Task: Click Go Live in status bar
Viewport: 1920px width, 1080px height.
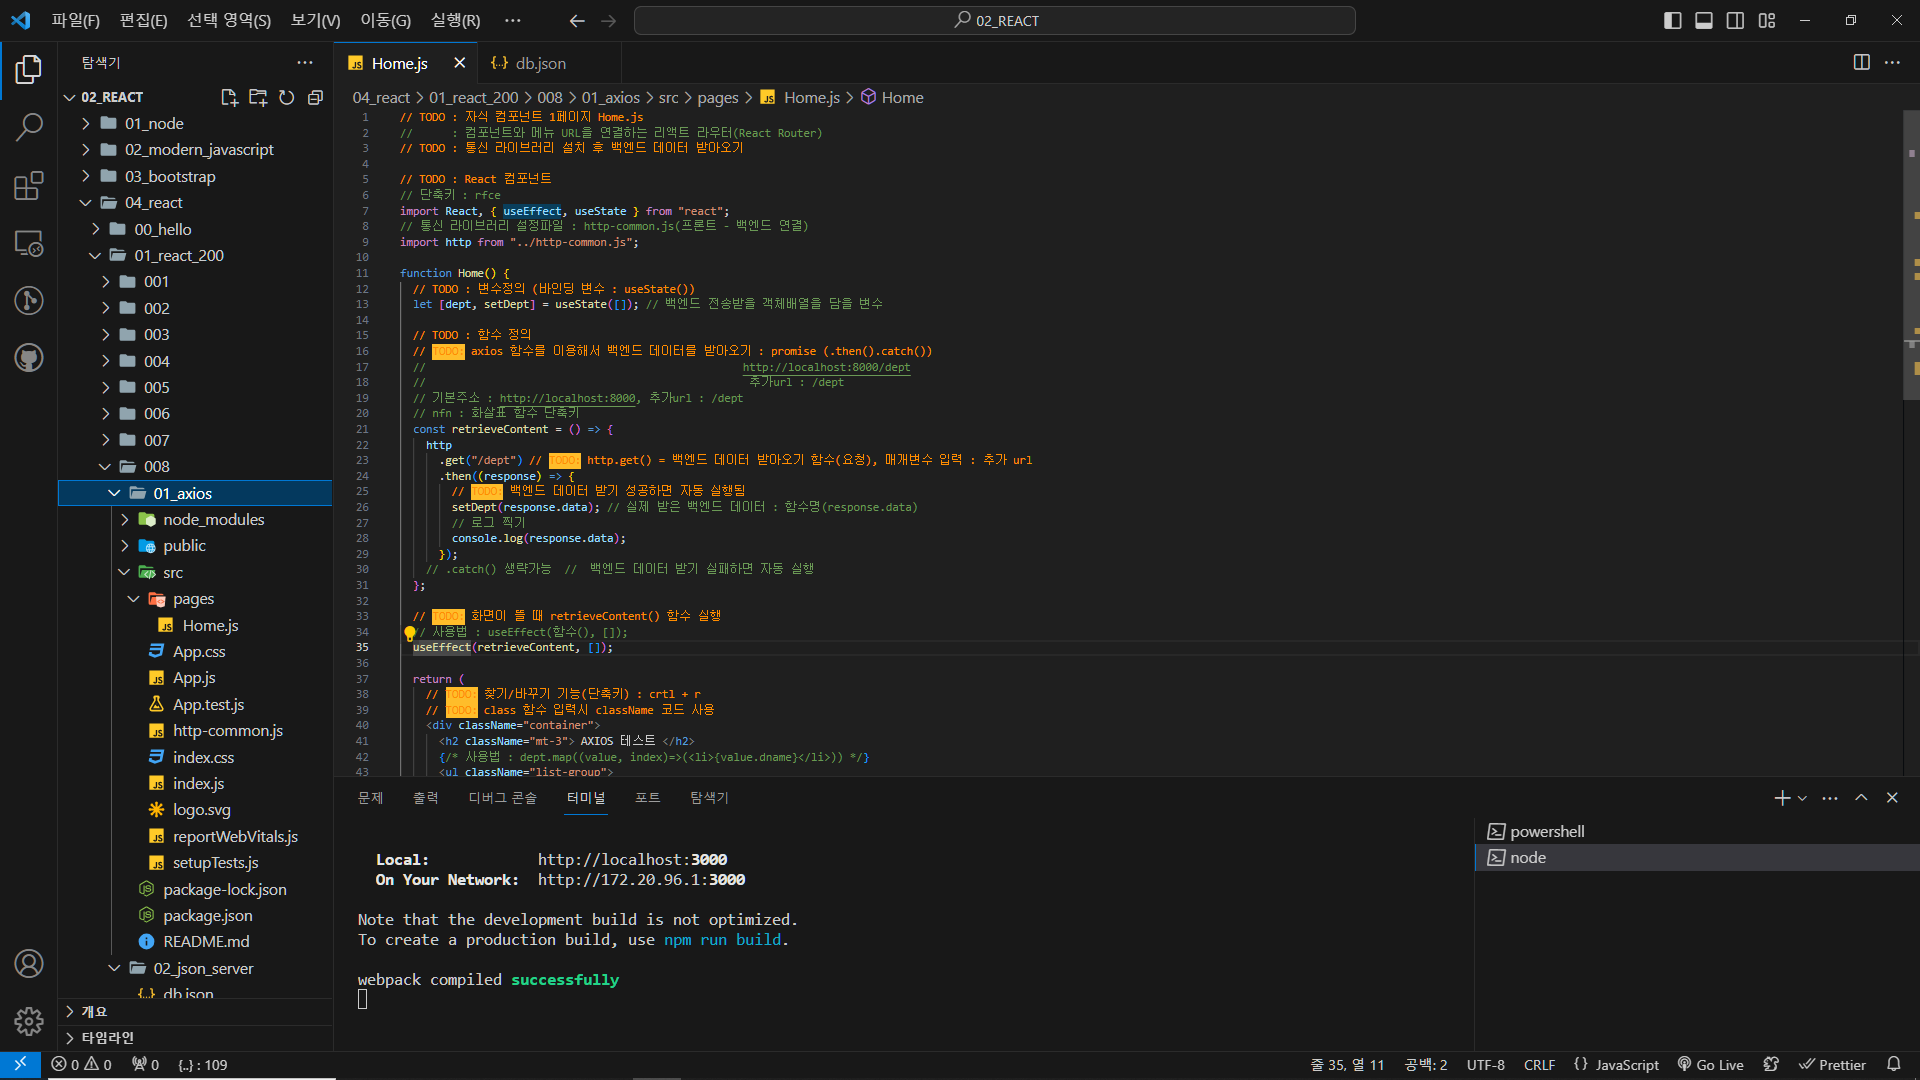Action: tap(1710, 1064)
